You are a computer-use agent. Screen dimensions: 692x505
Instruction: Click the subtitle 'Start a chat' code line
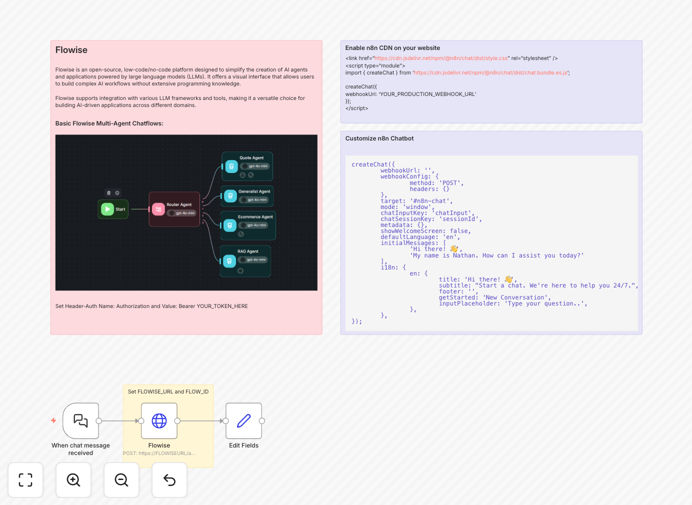(538, 286)
